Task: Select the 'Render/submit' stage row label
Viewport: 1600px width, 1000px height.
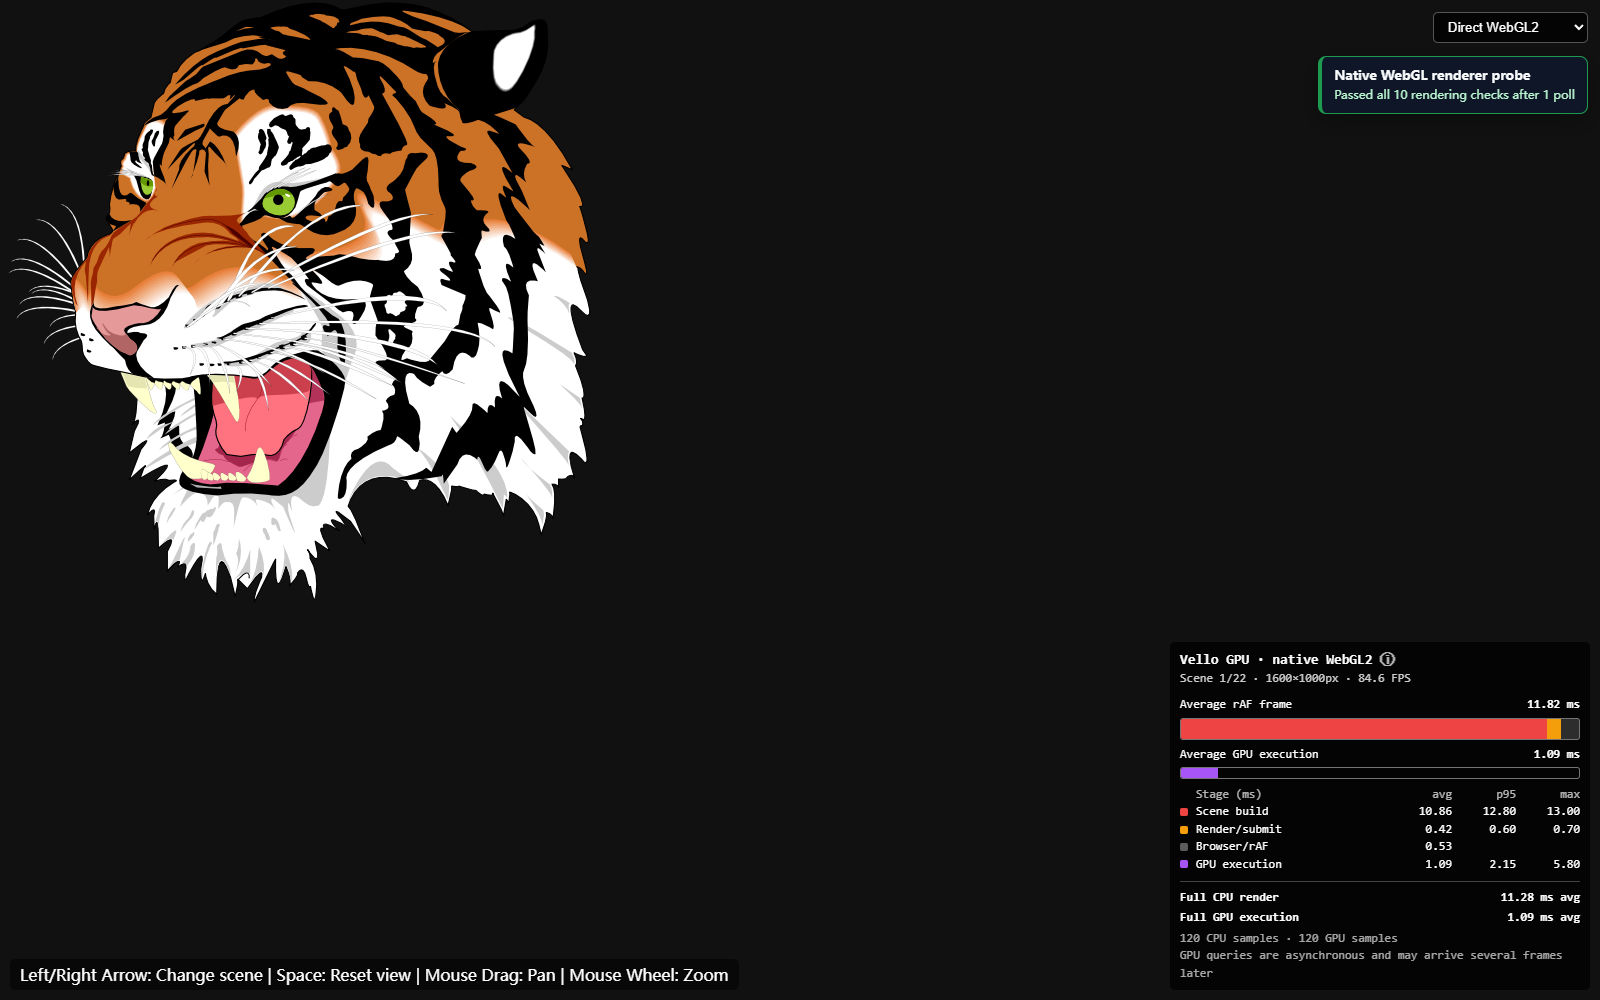Action: [1238, 829]
